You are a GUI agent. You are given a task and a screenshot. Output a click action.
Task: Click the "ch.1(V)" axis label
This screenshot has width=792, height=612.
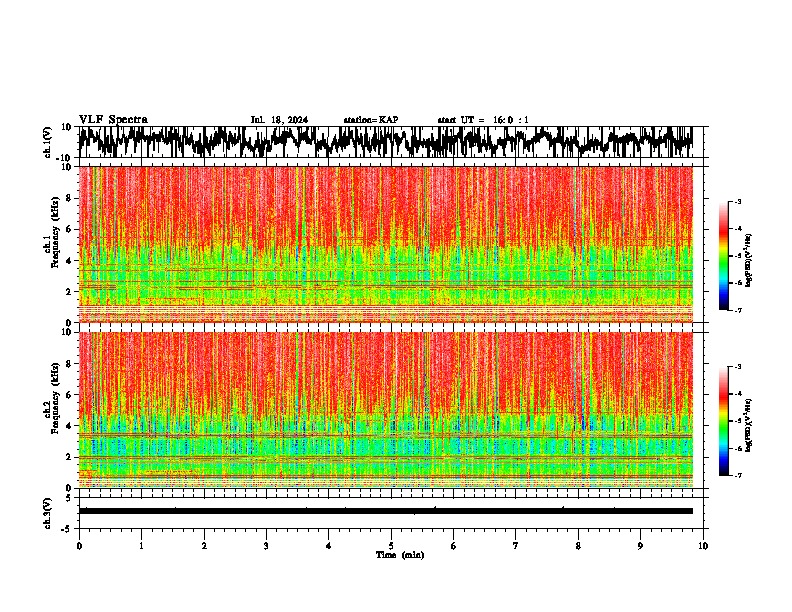(48, 142)
